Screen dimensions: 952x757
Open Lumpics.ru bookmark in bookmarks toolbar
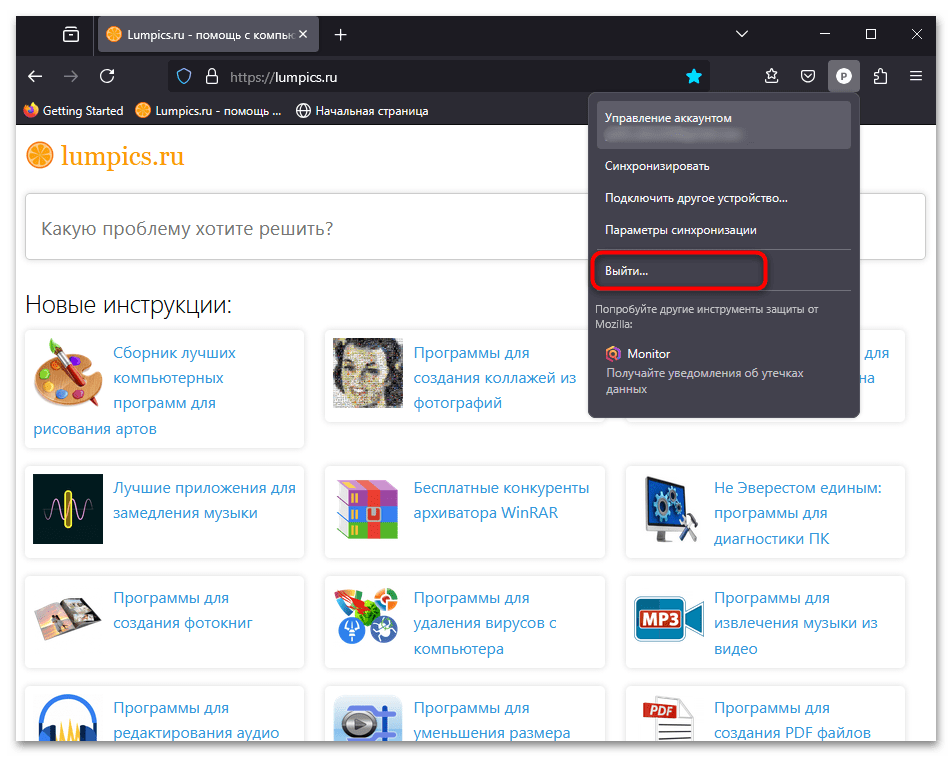(x=208, y=111)
